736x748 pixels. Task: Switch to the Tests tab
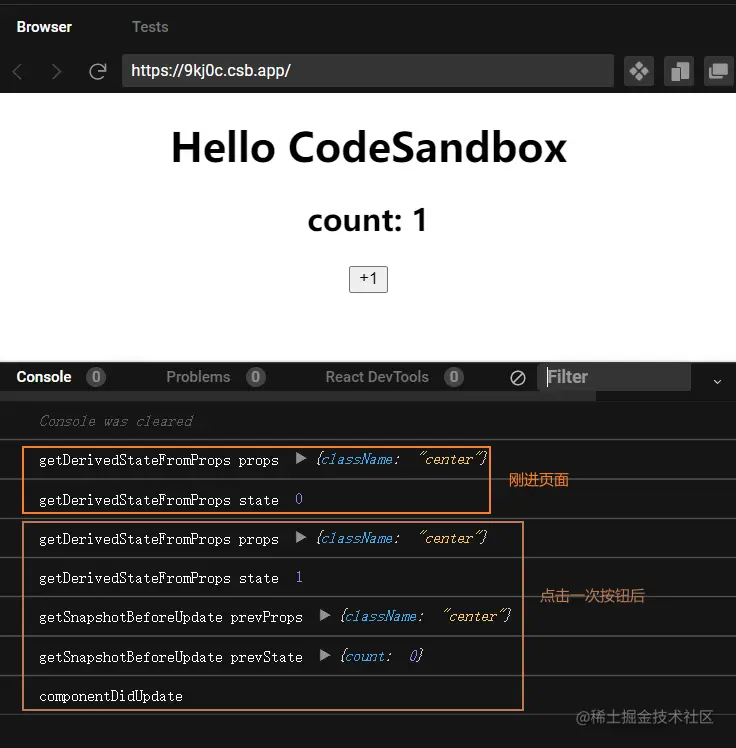click(150, 27)
